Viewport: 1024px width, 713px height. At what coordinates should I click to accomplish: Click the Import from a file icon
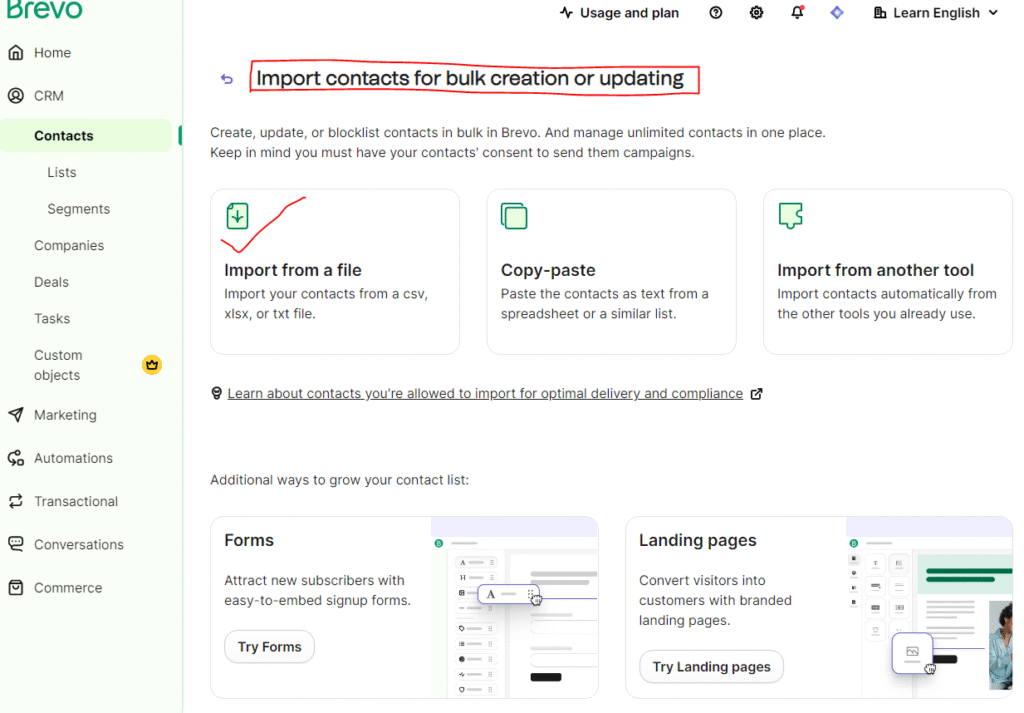237,216
